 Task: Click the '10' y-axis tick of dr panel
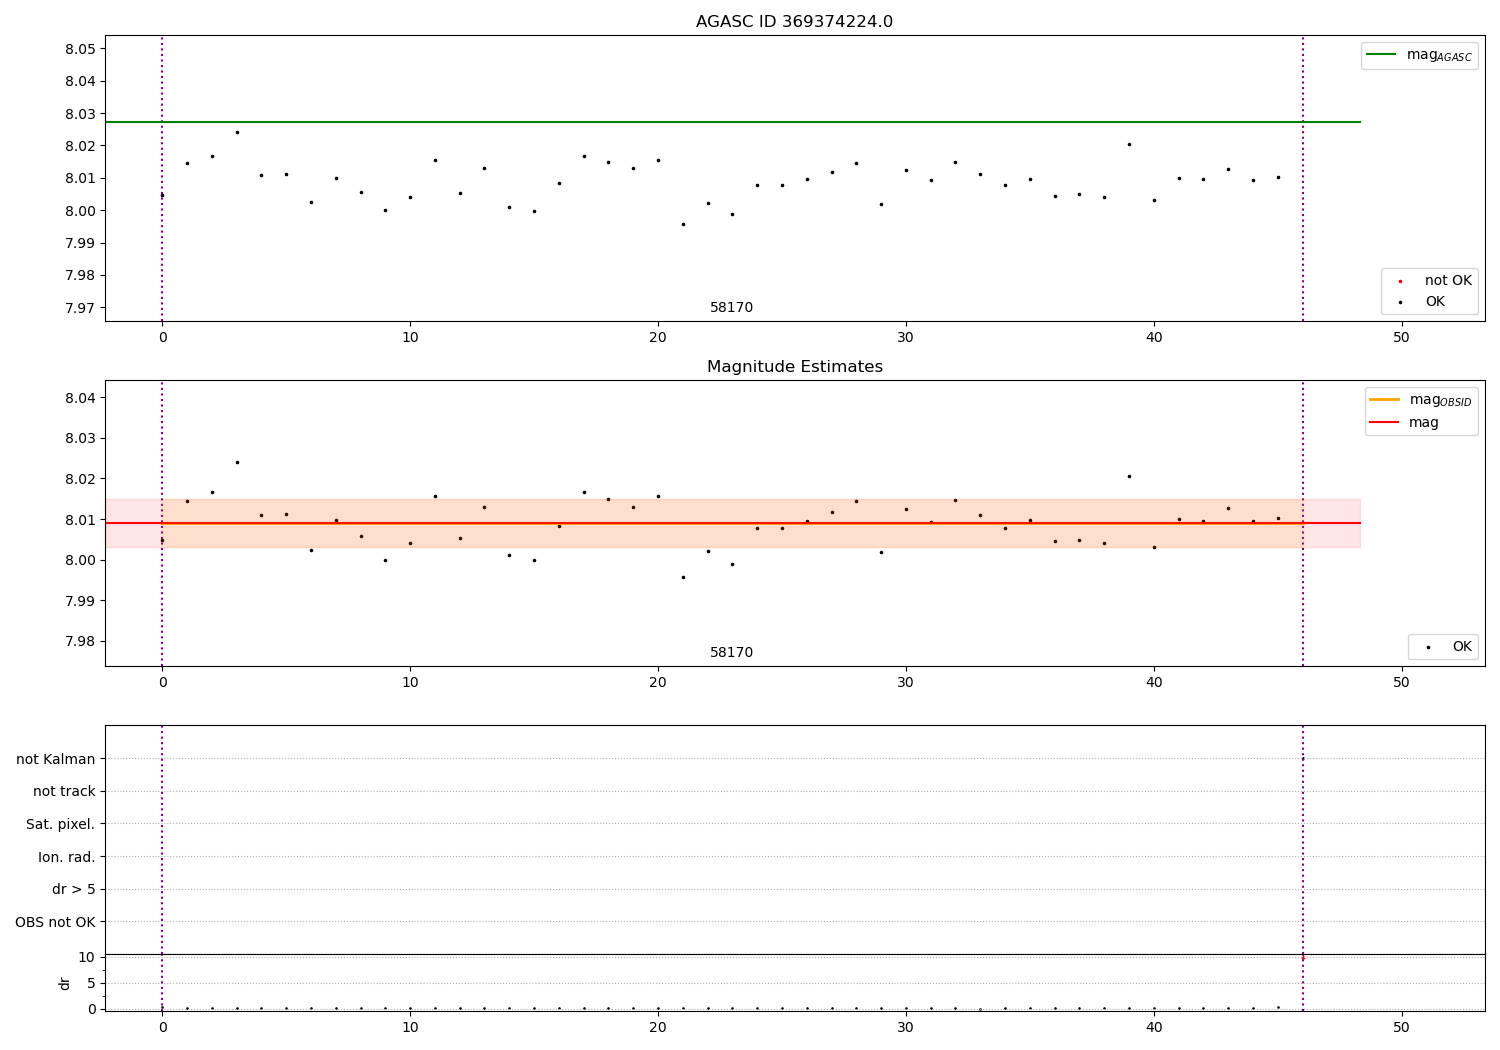(x=86, y=957)
